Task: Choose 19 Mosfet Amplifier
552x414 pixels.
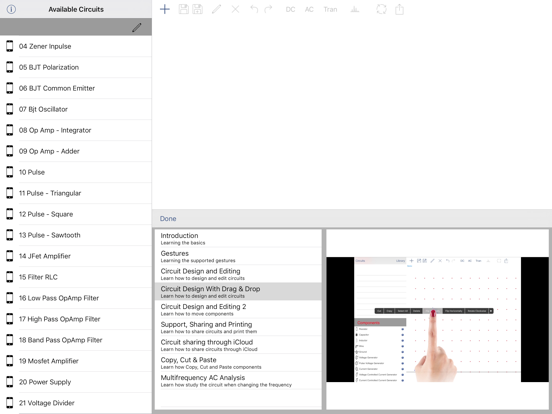Action: [x=76, y=361]
